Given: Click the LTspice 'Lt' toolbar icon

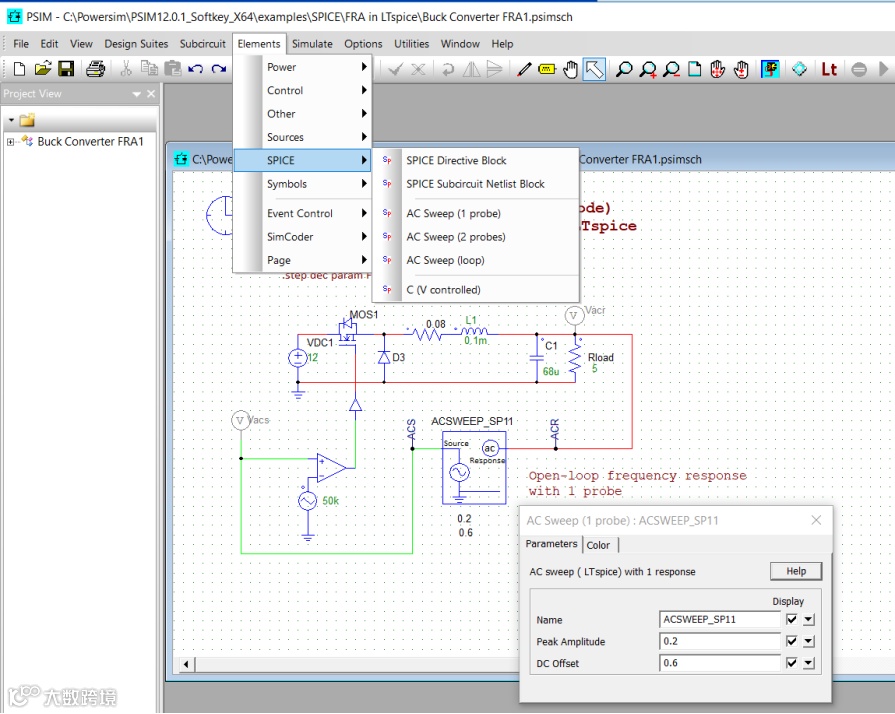Looking at the screenshot, I should (x=829, y=69).
